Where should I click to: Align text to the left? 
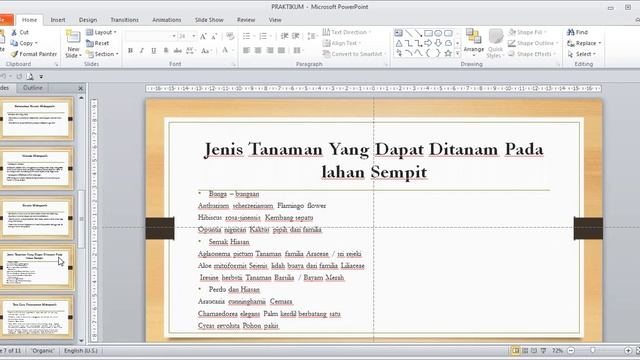point(247,51)
